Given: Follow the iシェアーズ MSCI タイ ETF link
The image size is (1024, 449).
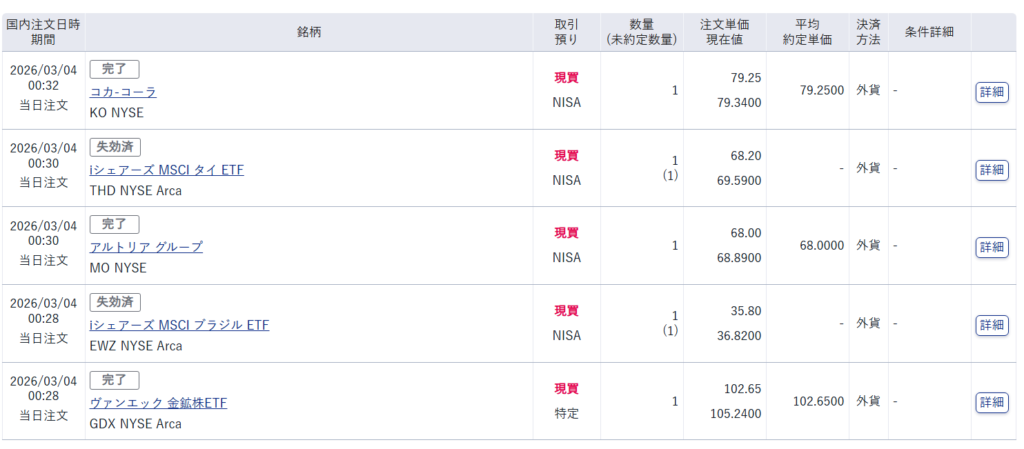Looking at the screenshot, I should [166, 170].
